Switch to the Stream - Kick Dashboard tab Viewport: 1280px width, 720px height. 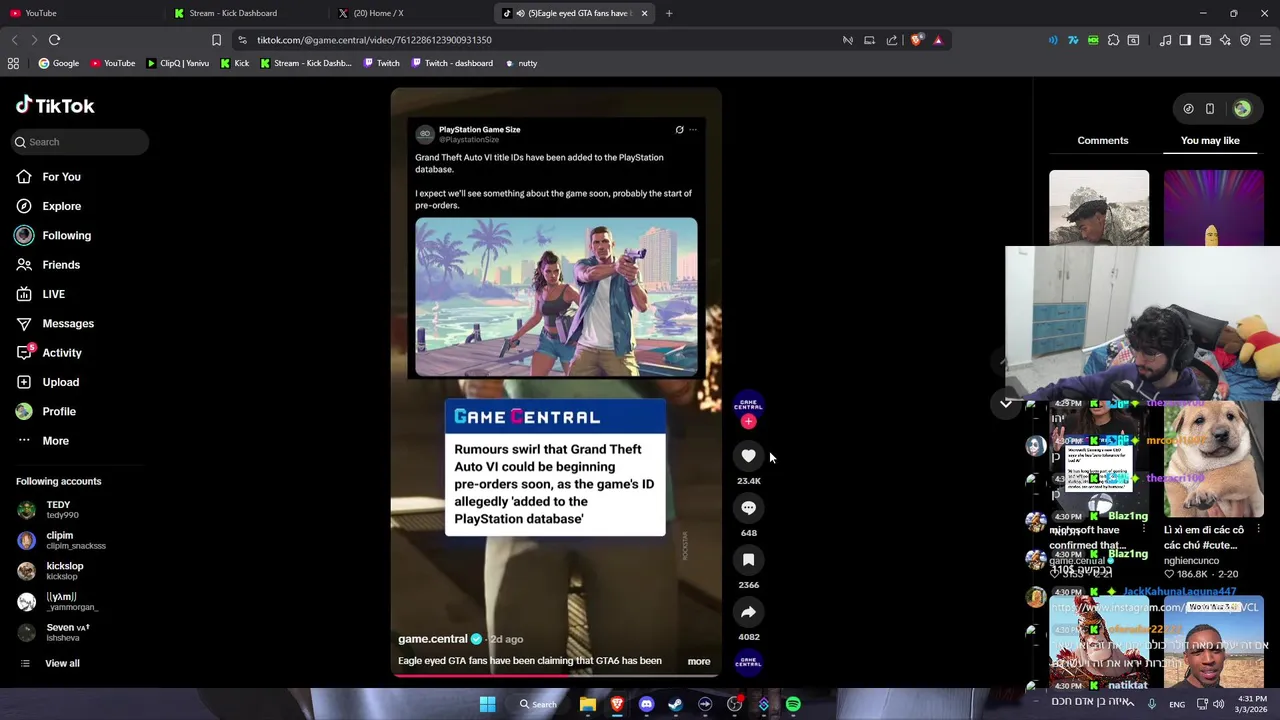(245, 13)
